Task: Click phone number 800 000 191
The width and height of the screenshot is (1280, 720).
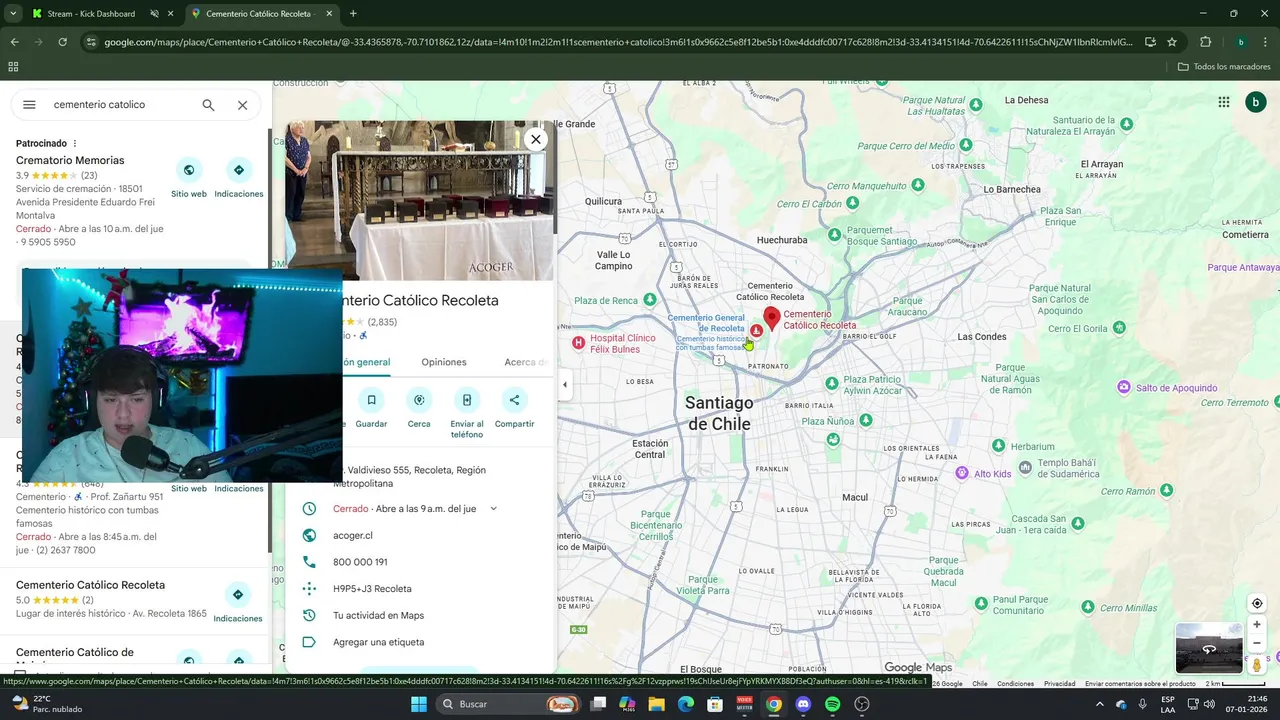Action: point(360,562)
